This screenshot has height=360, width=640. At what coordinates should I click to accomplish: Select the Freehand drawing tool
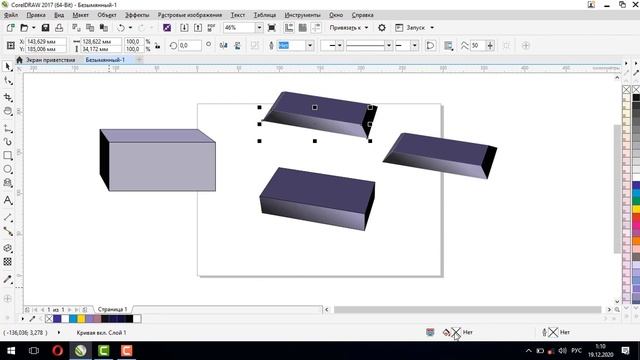pos(8,129)
